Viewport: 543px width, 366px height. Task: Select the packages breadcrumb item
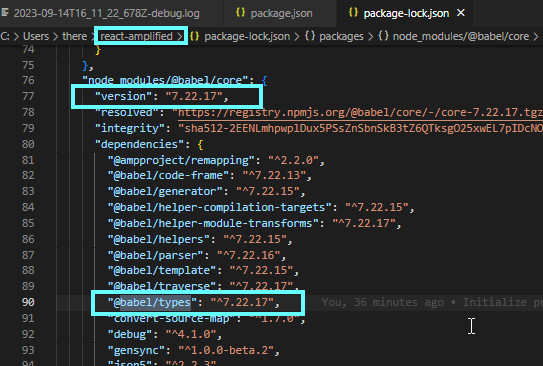(341, 36)
